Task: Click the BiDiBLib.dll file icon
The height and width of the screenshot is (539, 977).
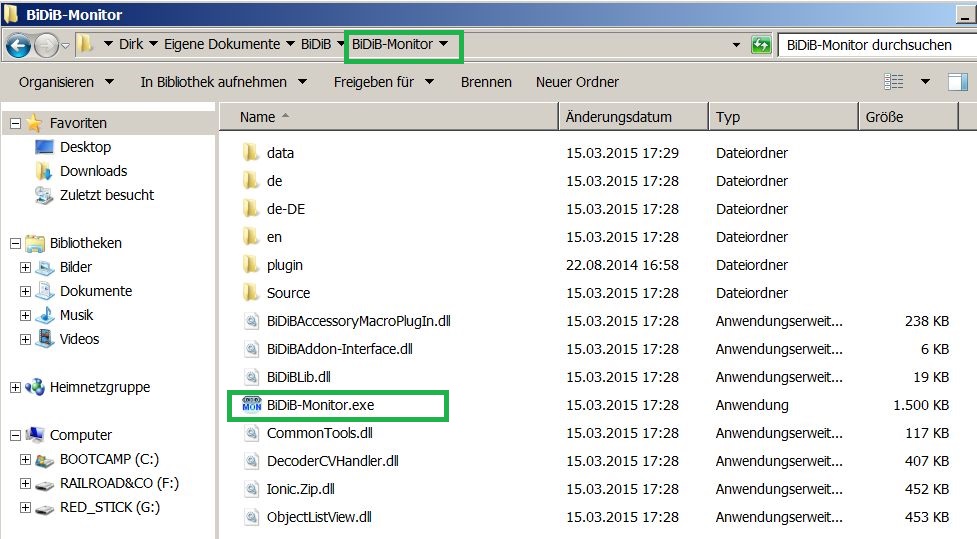Action: click(251, 377)
